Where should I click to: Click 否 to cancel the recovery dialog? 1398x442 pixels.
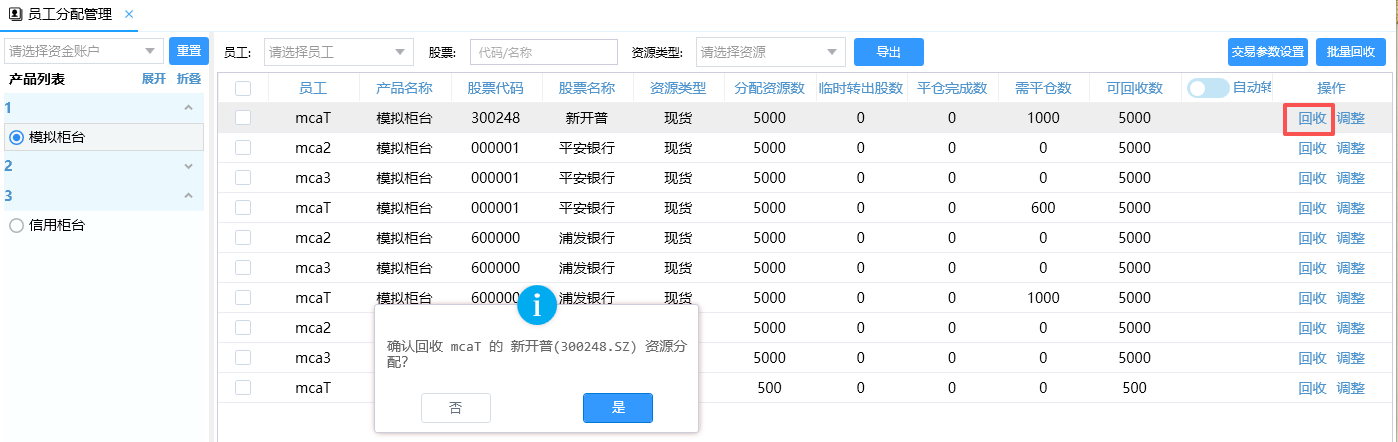click(x=456, y=408)
